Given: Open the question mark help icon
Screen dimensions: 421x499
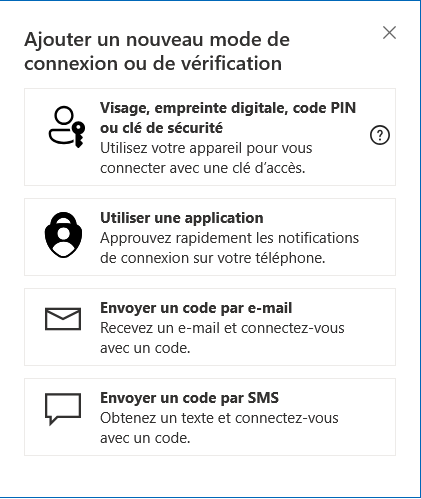Looking at the screenshot, I should click(x=380, y=135).
